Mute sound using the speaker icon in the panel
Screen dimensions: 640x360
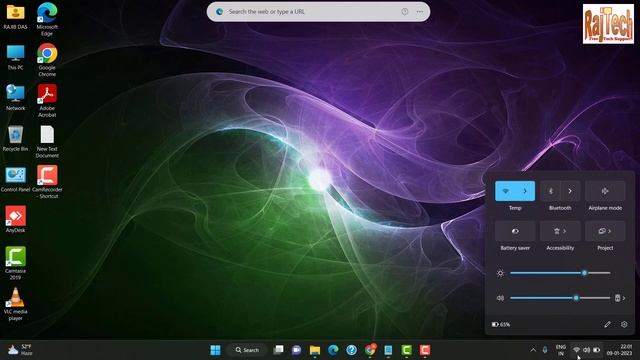(500, 298)
